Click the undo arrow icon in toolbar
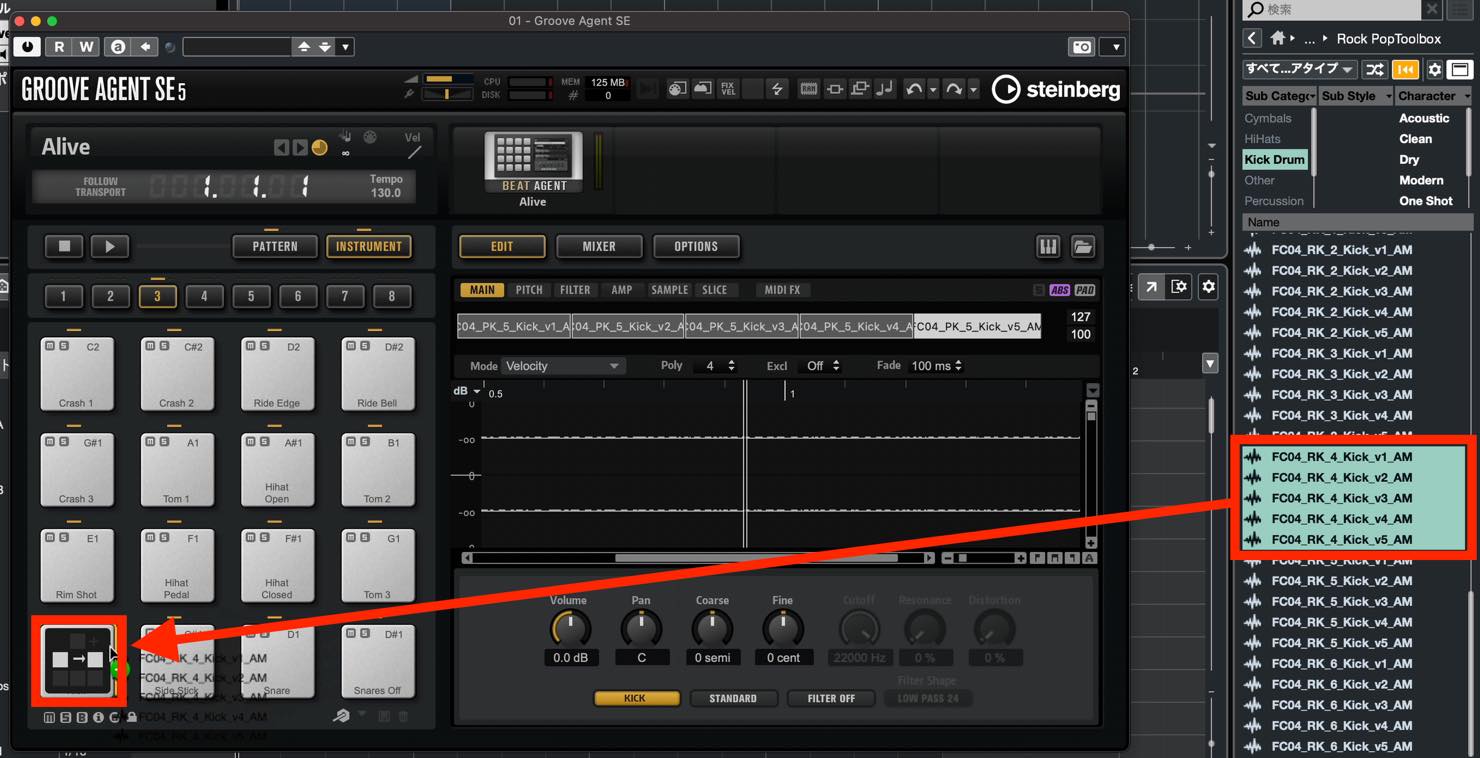 point(914,89)
